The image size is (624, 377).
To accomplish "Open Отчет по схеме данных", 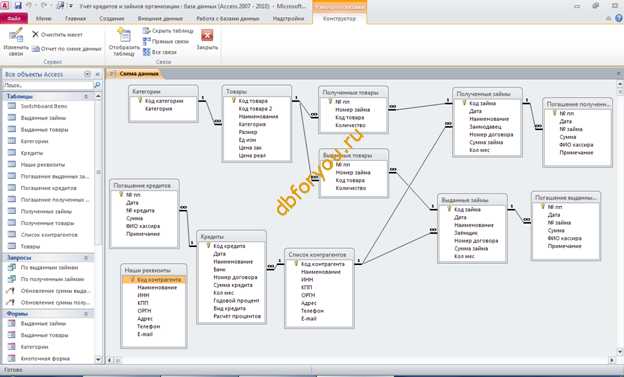I will coord(66,49).
